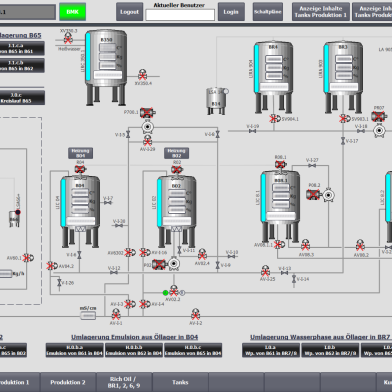Switch to the Produktion 2 tab

pyautogui.click(x=68, y=382)
